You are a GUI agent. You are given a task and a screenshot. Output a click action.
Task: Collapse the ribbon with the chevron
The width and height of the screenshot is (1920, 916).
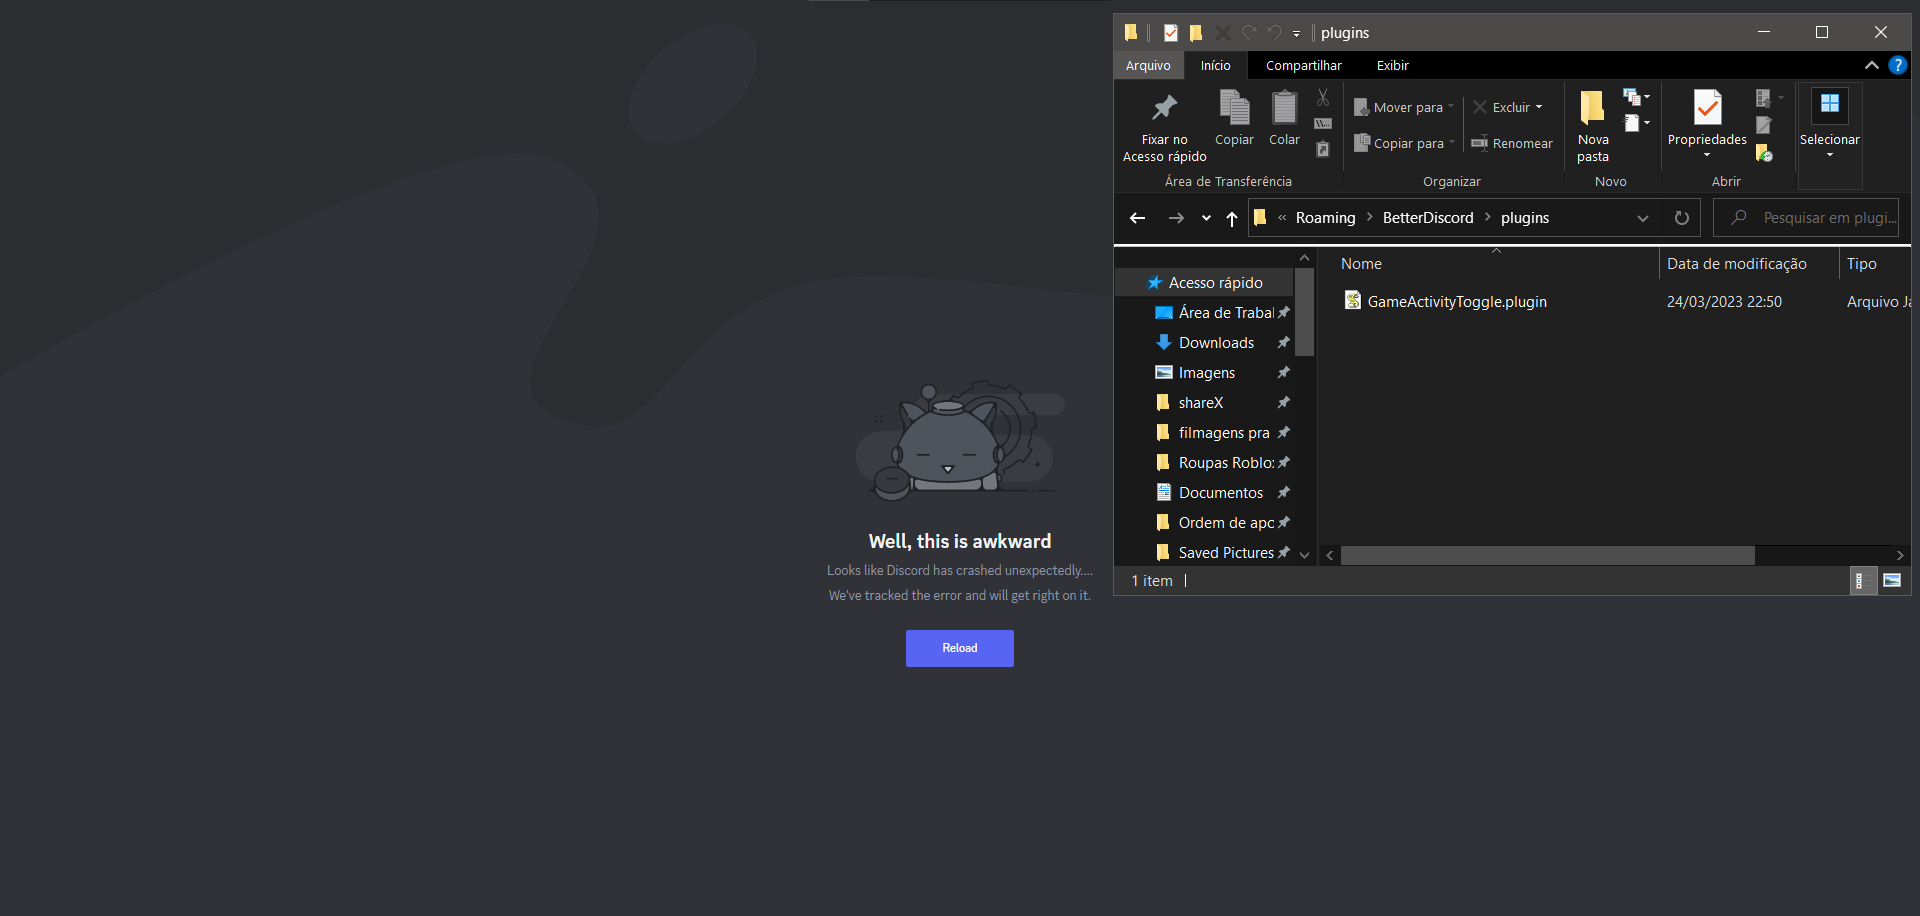(x=1871, y=65)
